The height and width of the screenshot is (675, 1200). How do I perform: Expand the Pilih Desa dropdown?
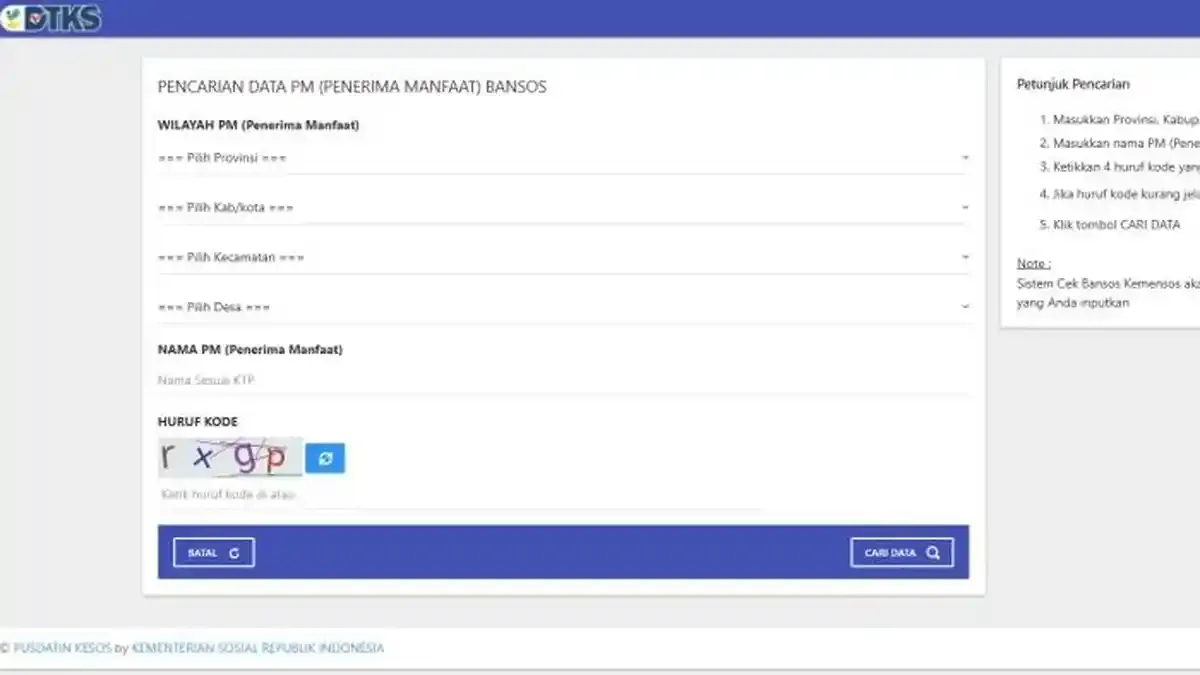560,306
